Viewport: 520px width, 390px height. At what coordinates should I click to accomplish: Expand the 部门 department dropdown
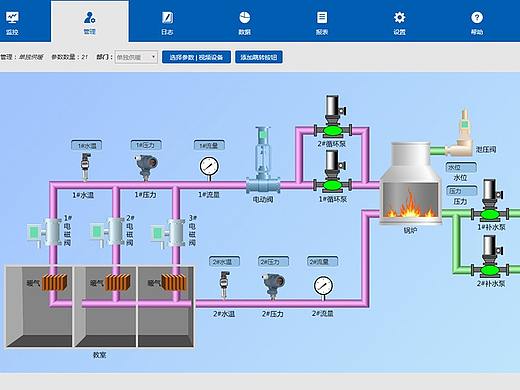[136, 57]
